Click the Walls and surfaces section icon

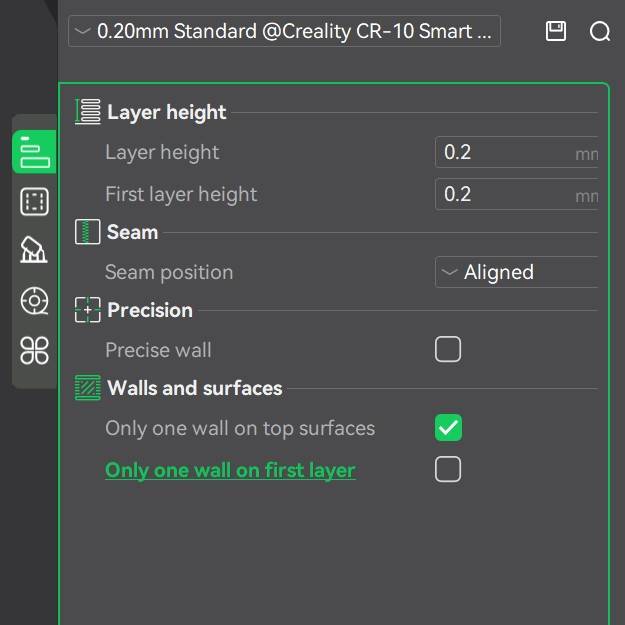click(x=88, y=388)
